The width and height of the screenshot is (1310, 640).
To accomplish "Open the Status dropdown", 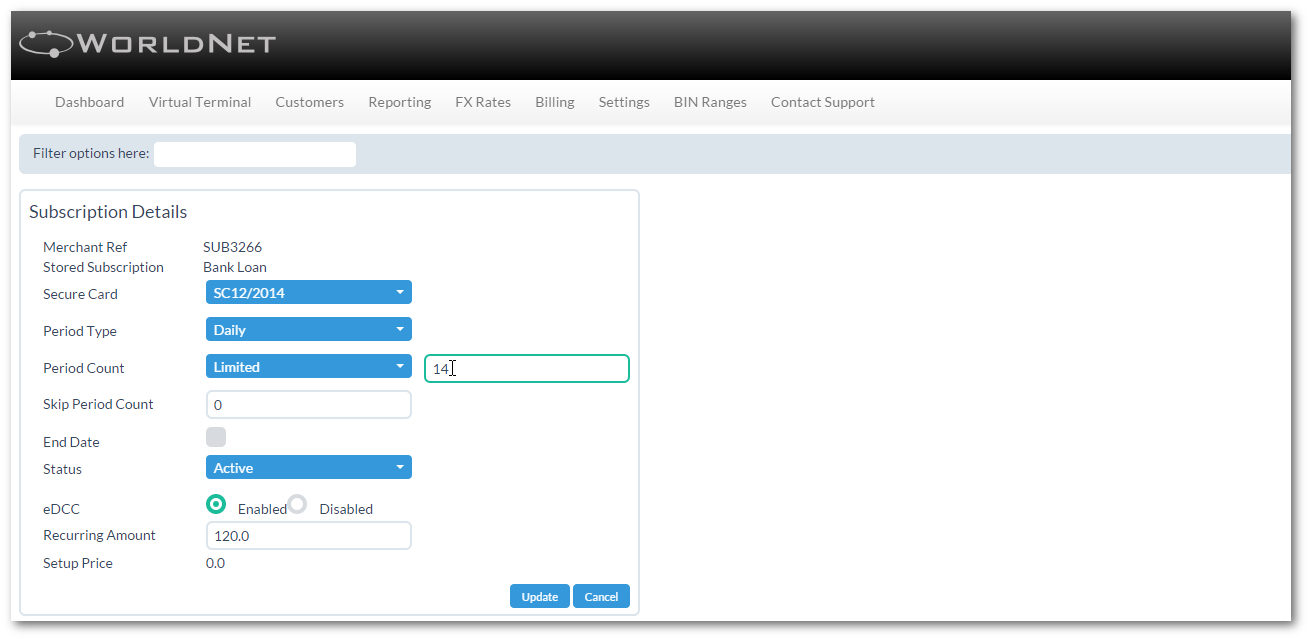I will coord(308,468).
